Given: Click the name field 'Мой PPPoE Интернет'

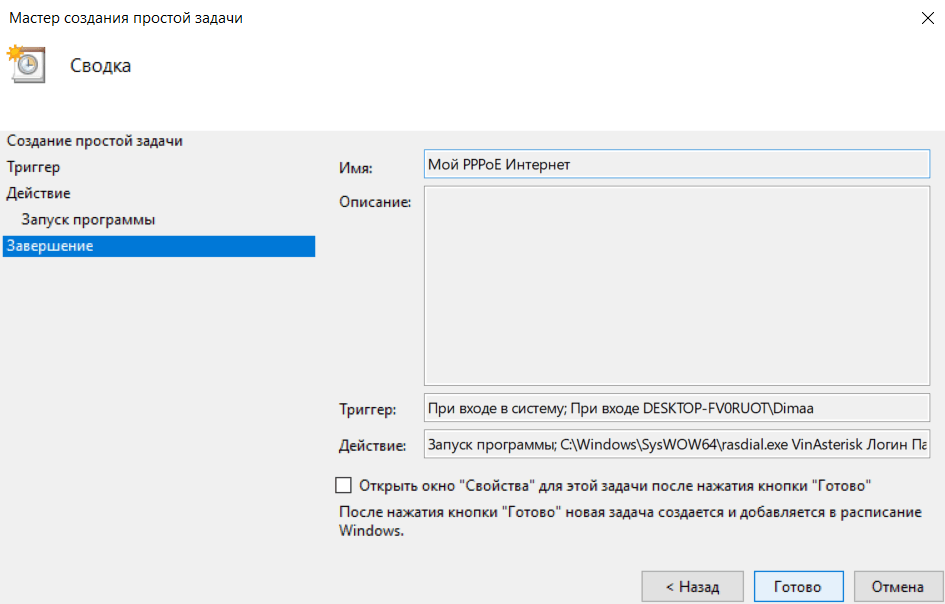Looking at the screenshot, I should click(676, 164).
